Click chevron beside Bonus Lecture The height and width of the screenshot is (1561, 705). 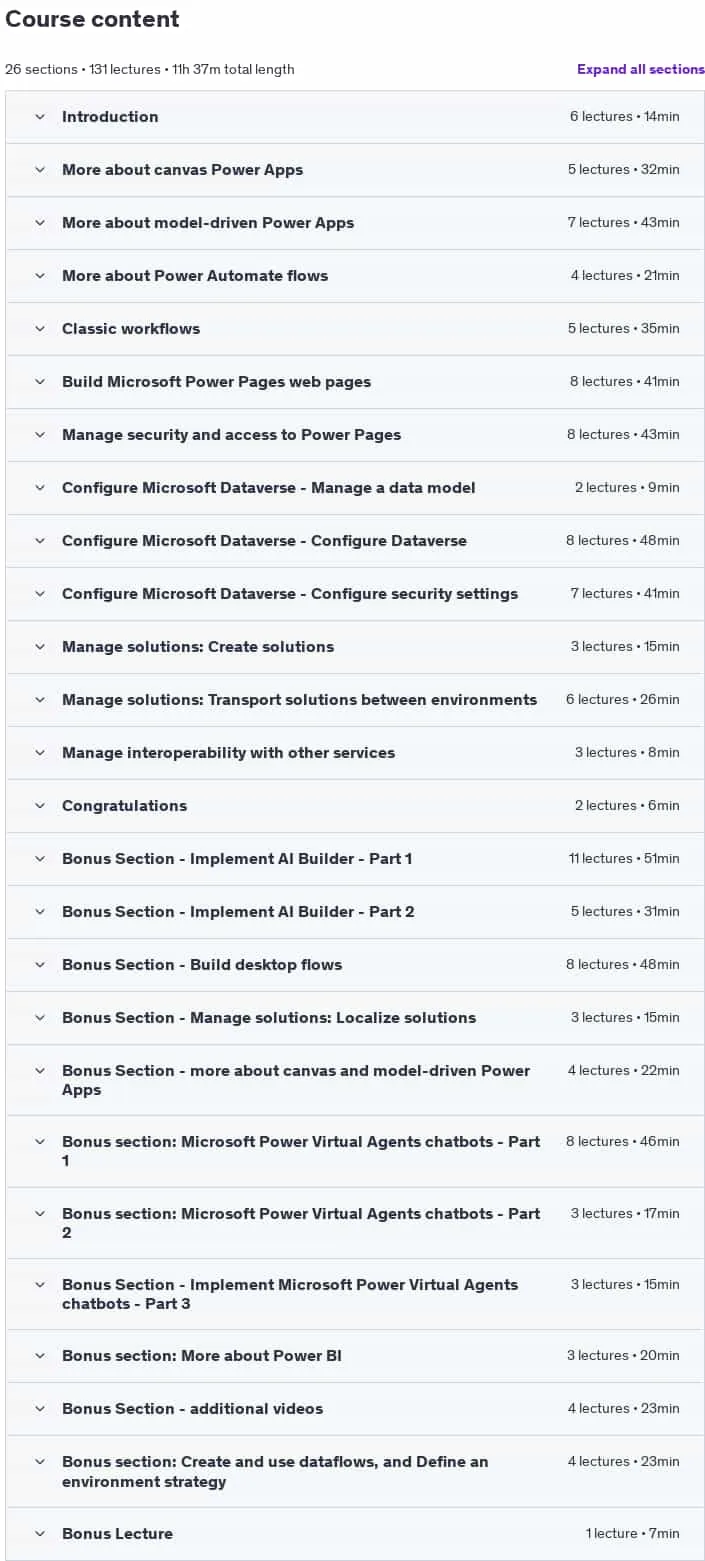click(40, 1534)
